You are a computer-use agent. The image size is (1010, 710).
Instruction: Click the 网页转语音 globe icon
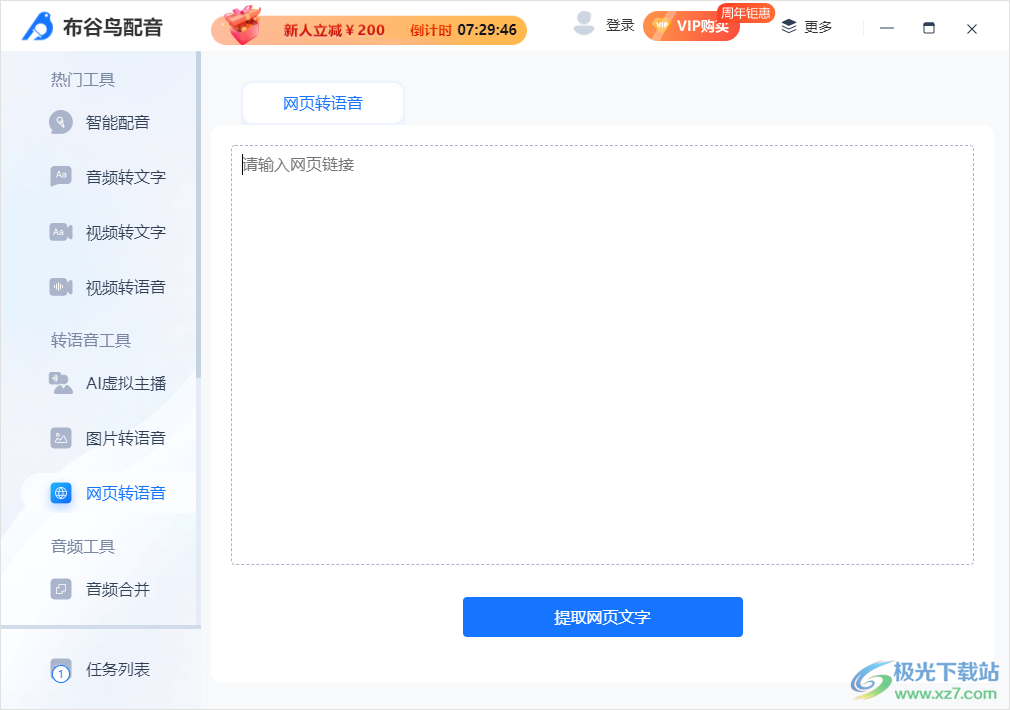coord(61,493)
